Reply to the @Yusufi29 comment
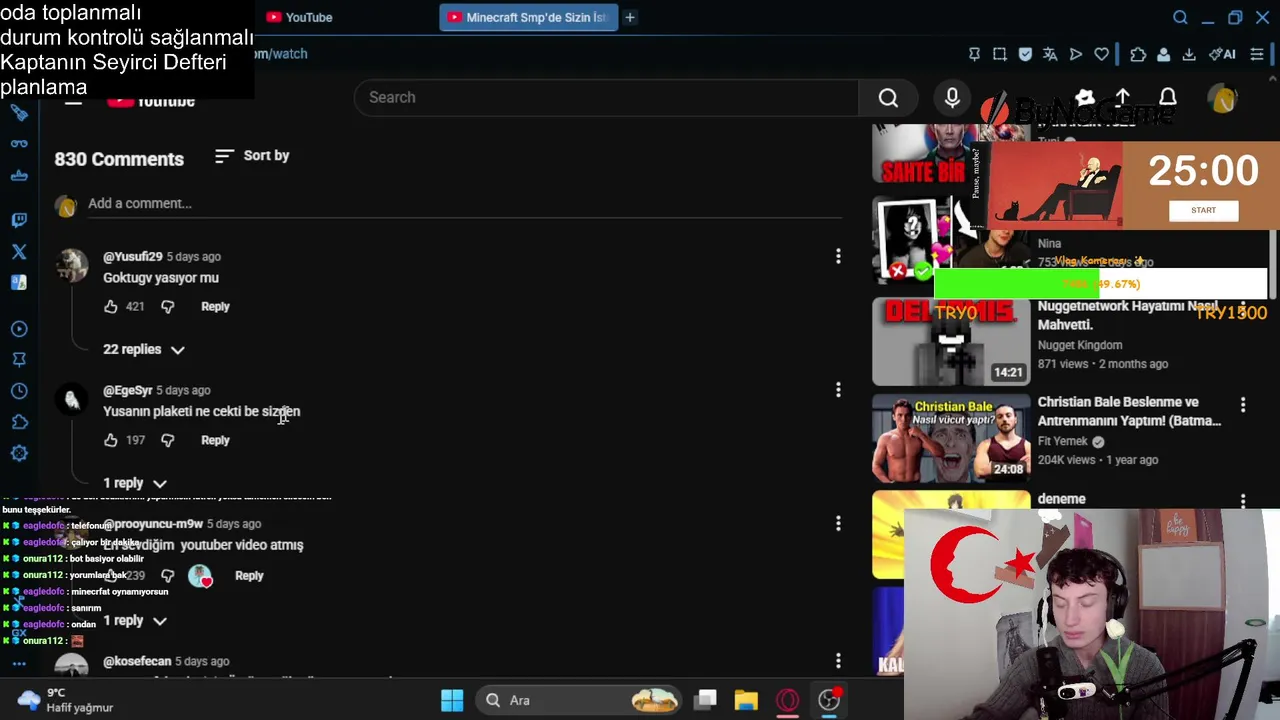Screen dimensions: 1280x720 point(215,307)
